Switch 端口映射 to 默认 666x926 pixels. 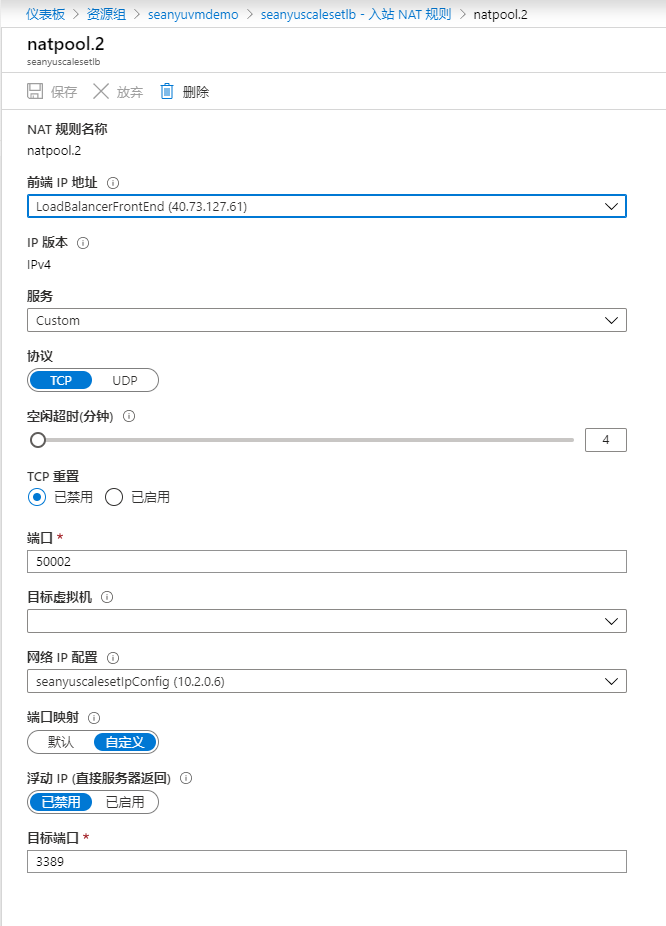tap(61, 742)
